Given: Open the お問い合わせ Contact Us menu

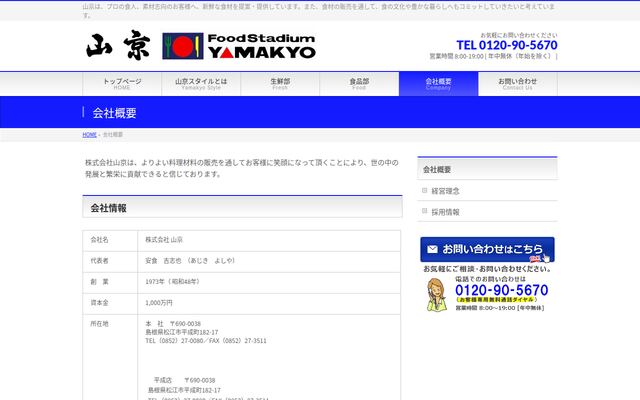Looking at the screenshot, I should tap(518, 84).
